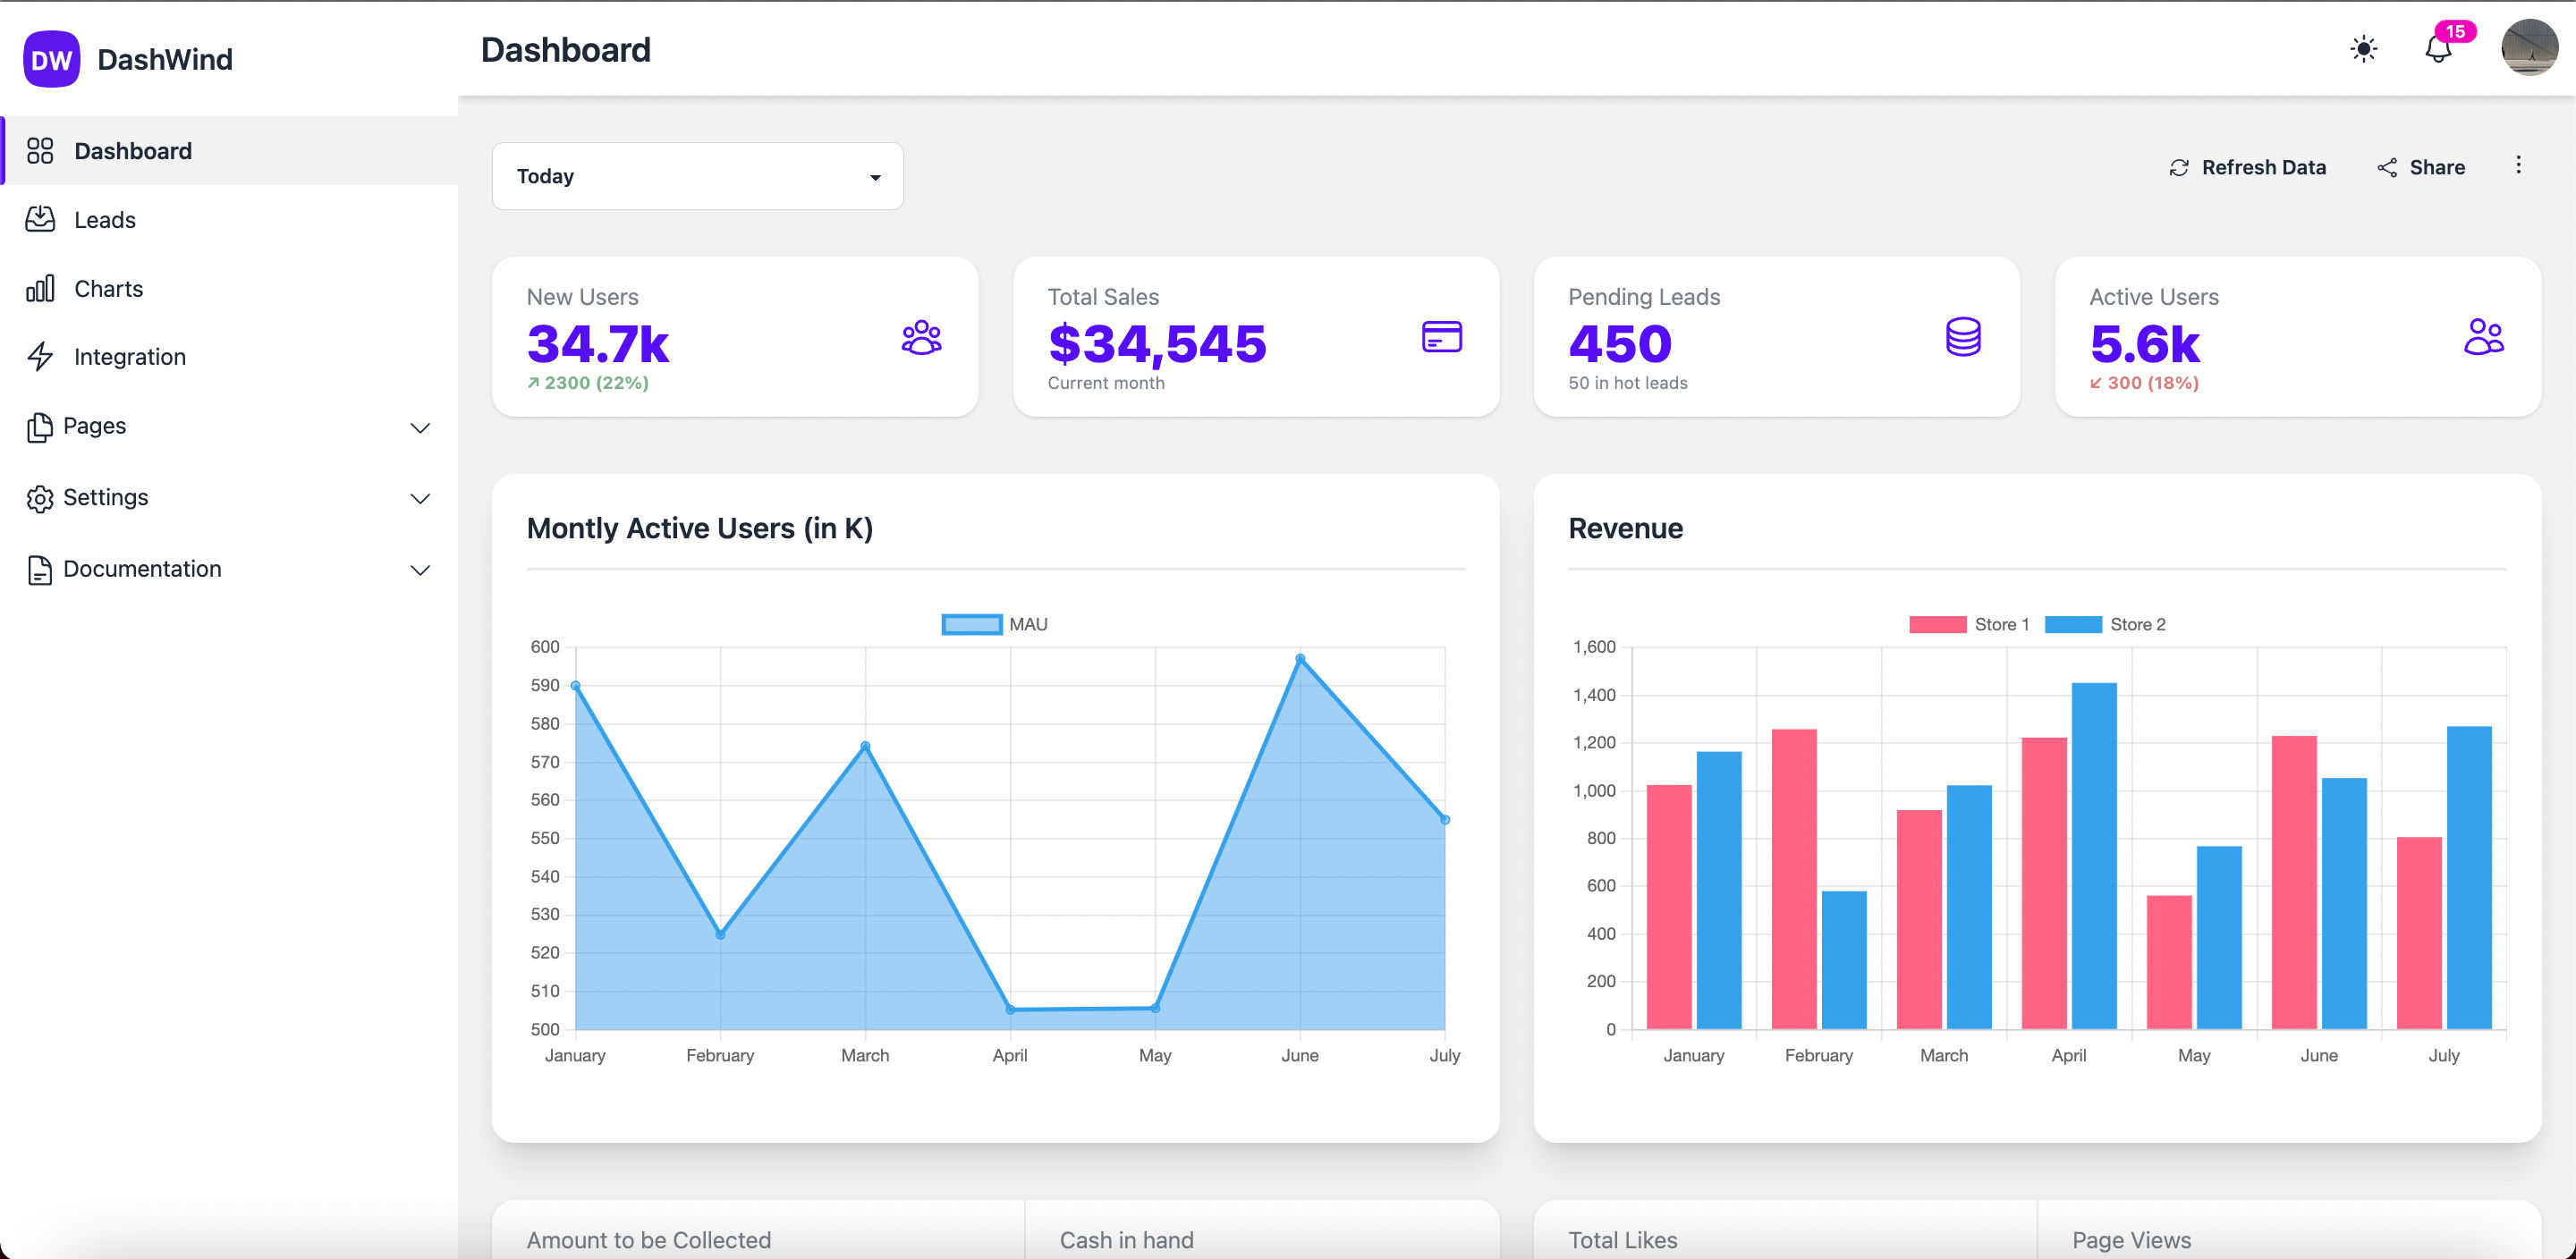The image size is (2576, 1259).
Task: Click the Refresh Data button
Action: point(2248,165)
